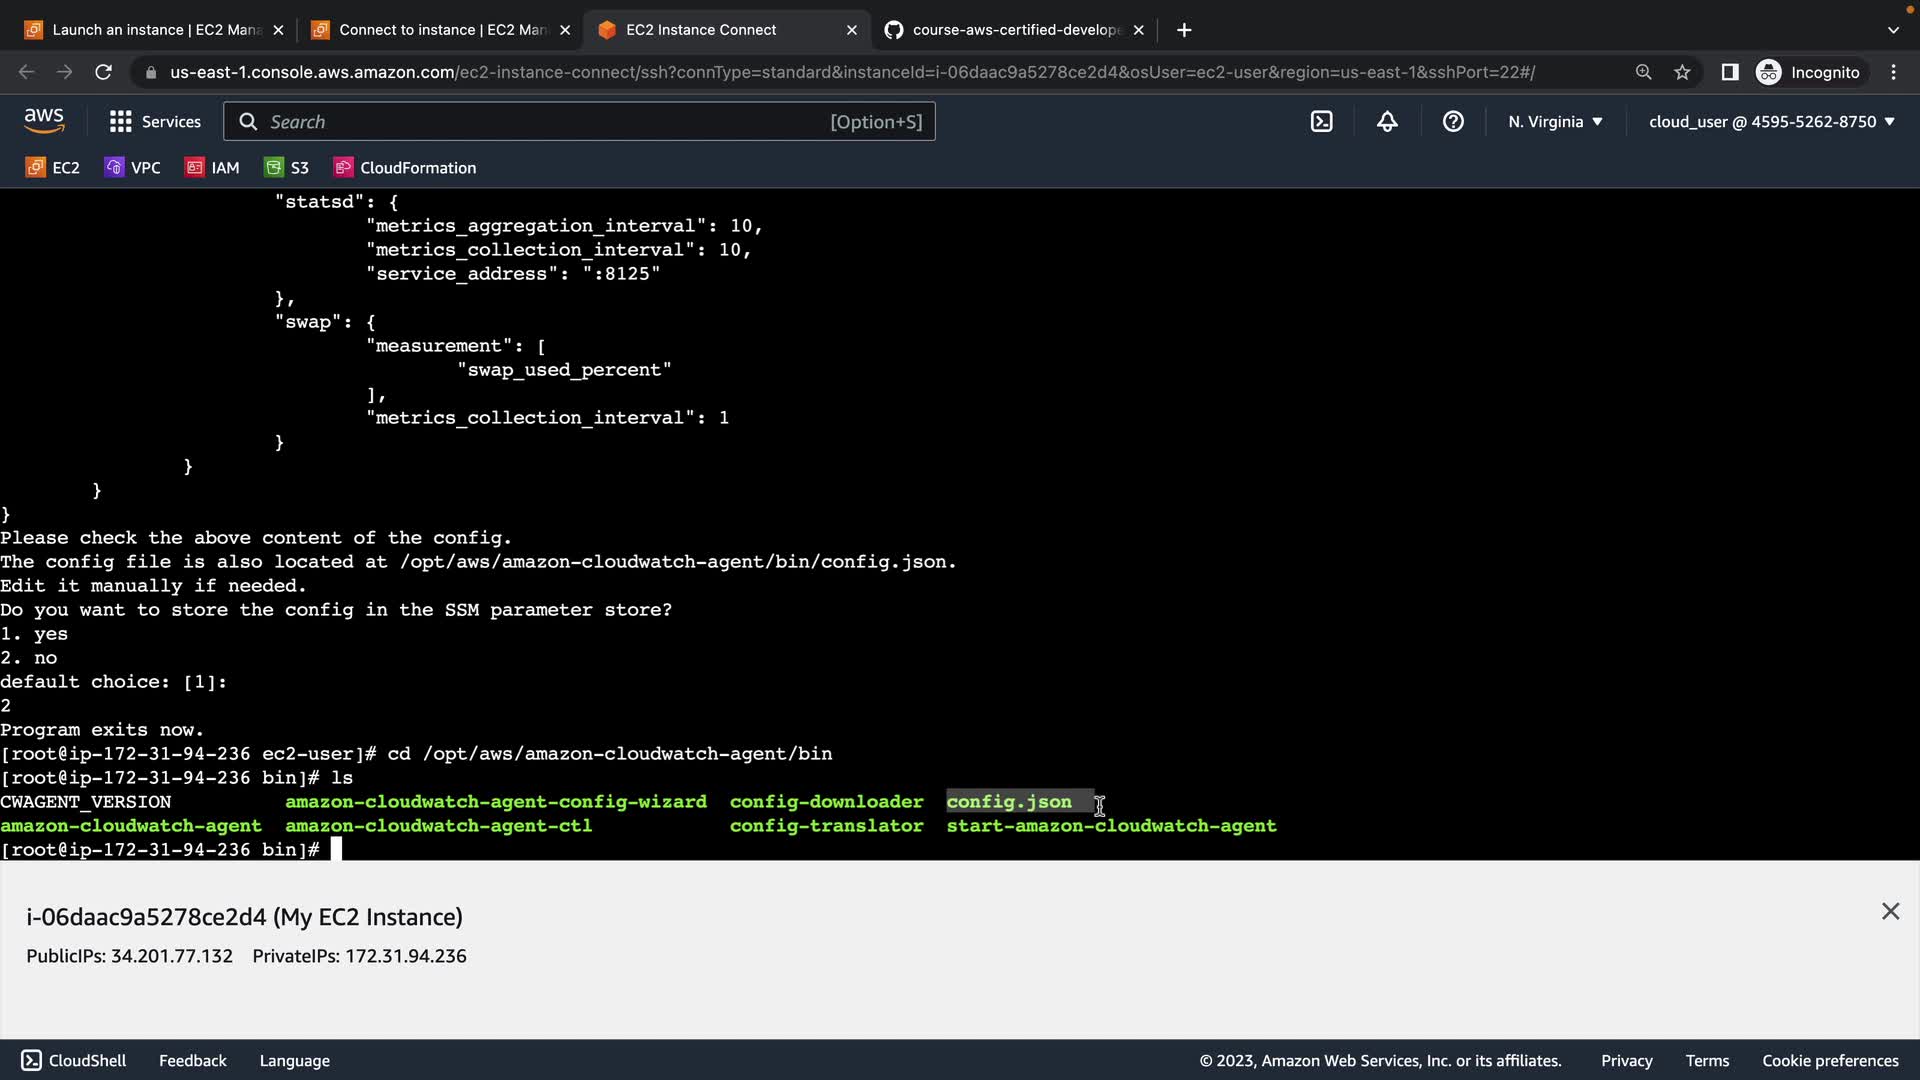1920x1080 pixels.
Task: Open the AWS CloudShell icon in header
Action: click(x=1321, y=121)
